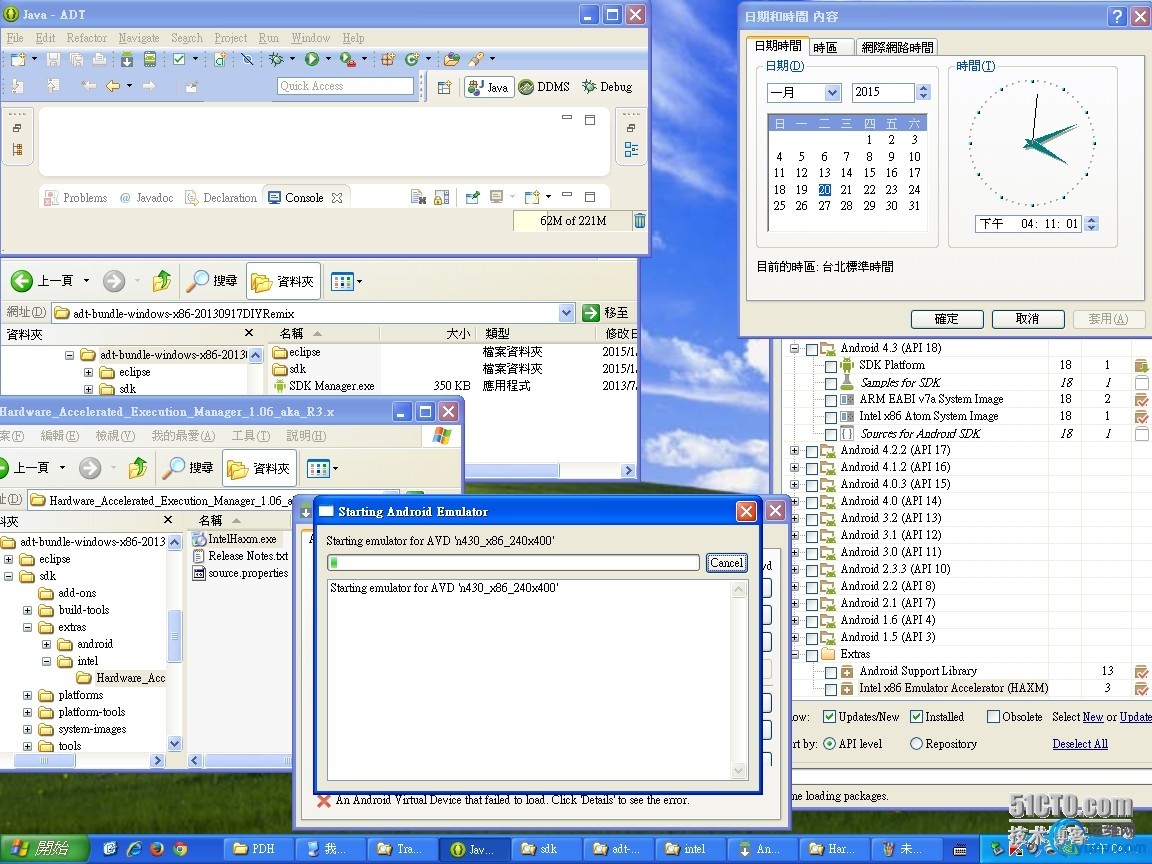Click 取消 cancel button in date dialog
1152x864 pixels.
[1028, 319]
